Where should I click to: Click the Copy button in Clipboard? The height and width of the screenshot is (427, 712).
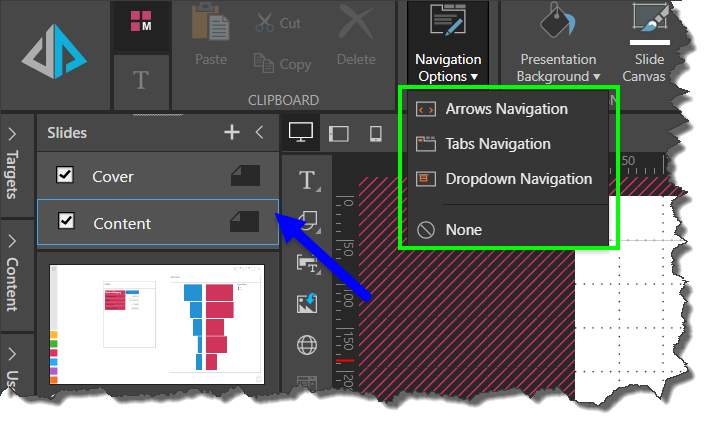[282, 64]
